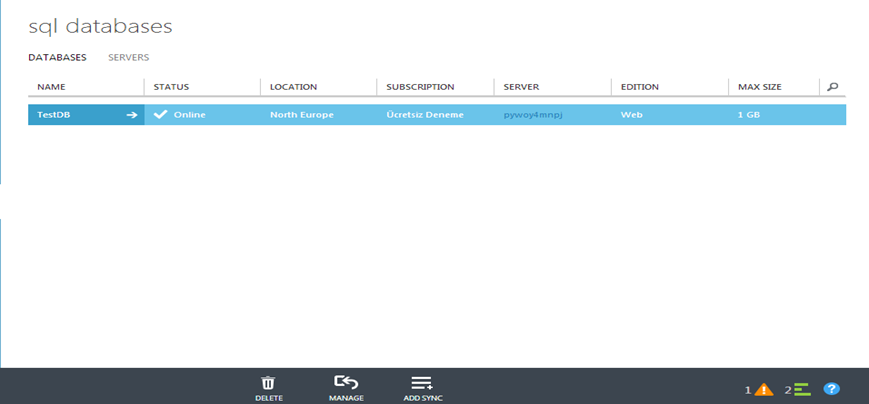Viewport: 869px width, 404px height.
Task: Switch to the Servers tab
Action: coord(129,57)
